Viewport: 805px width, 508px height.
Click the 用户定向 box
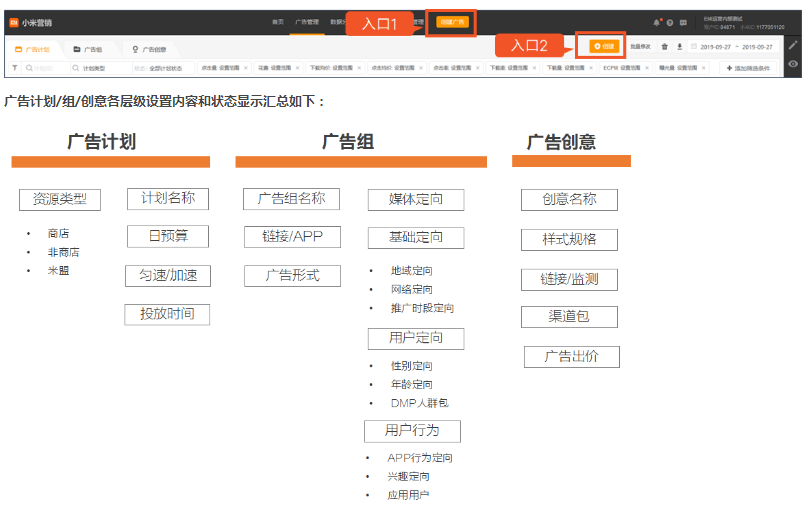(x=416, y=338)
